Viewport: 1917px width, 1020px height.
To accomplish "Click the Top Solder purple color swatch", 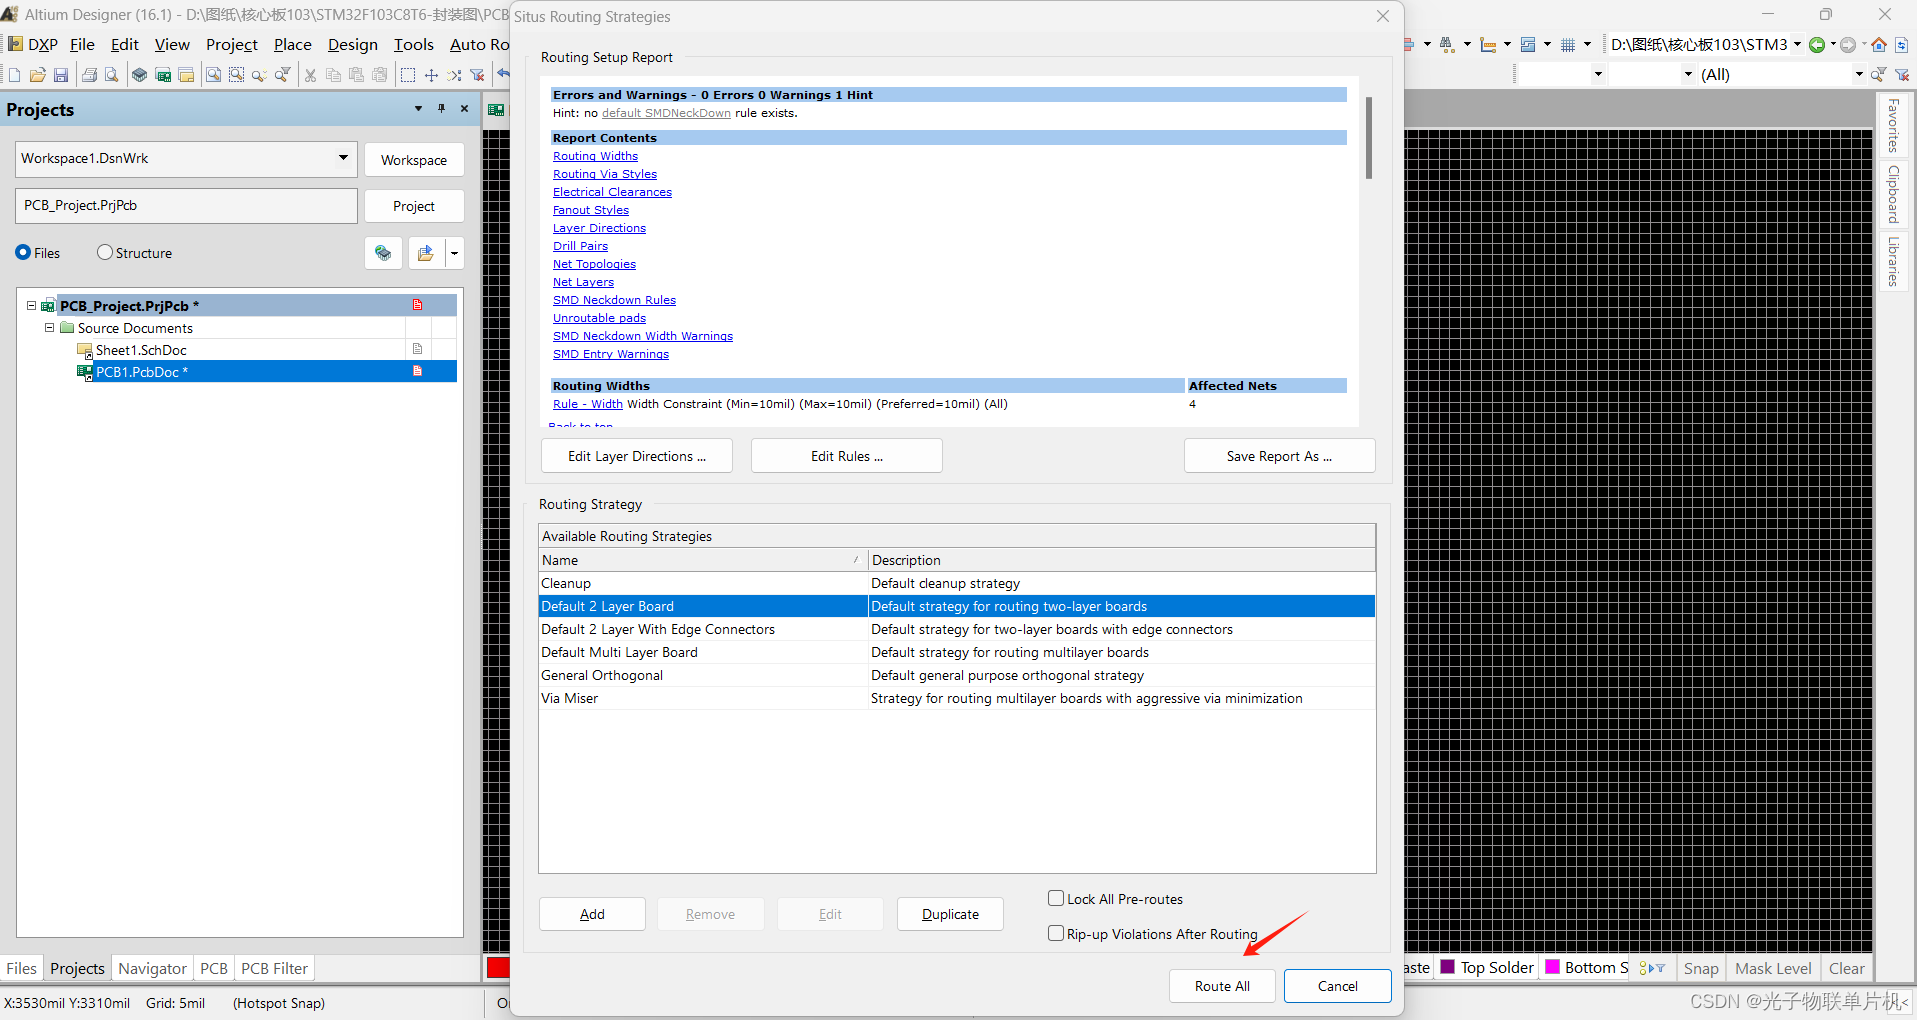I will tap(1448, 967).
